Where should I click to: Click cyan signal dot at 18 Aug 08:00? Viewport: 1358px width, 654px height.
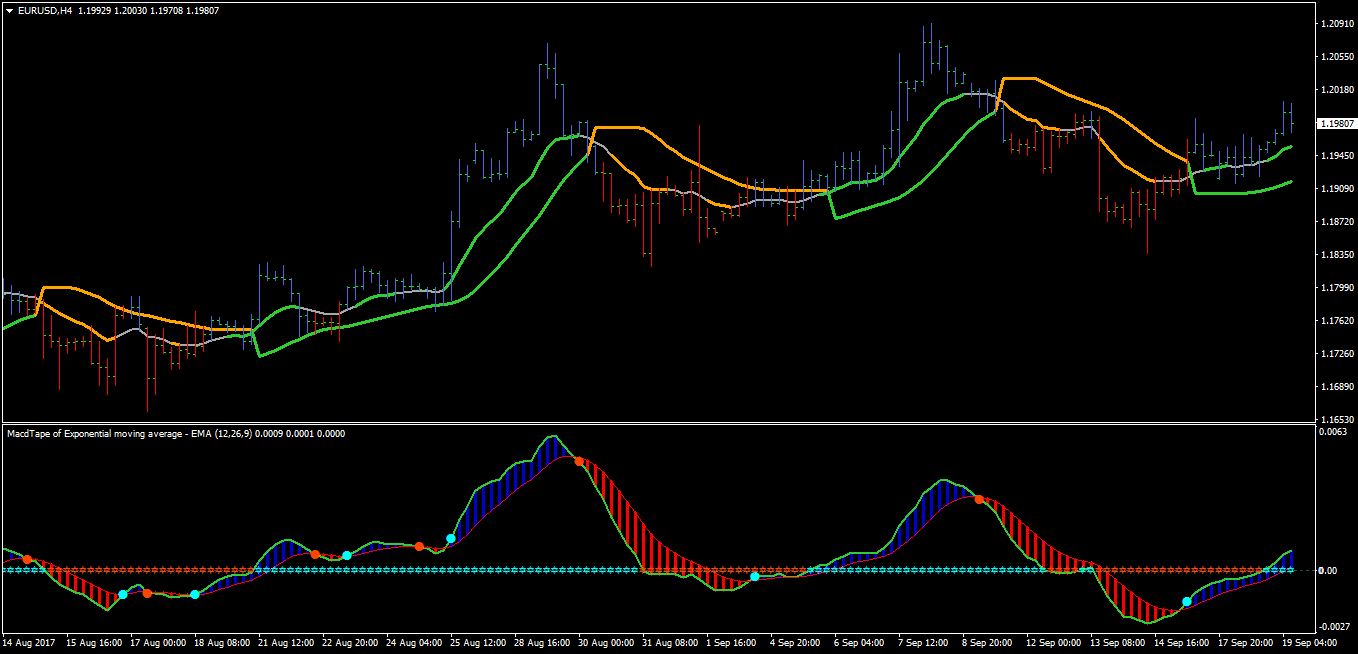point(195,594)
